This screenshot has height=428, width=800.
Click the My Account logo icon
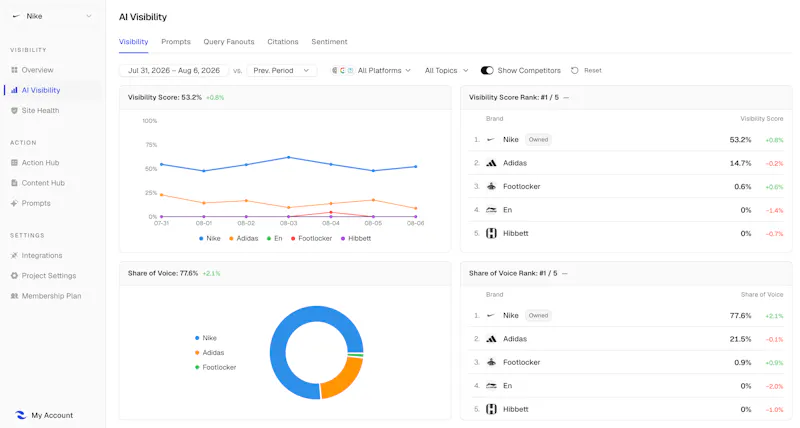(x=20, y=415)
